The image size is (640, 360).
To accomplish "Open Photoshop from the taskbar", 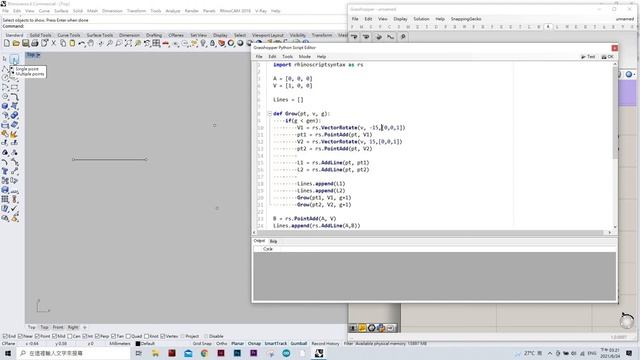I will (237, 353).
